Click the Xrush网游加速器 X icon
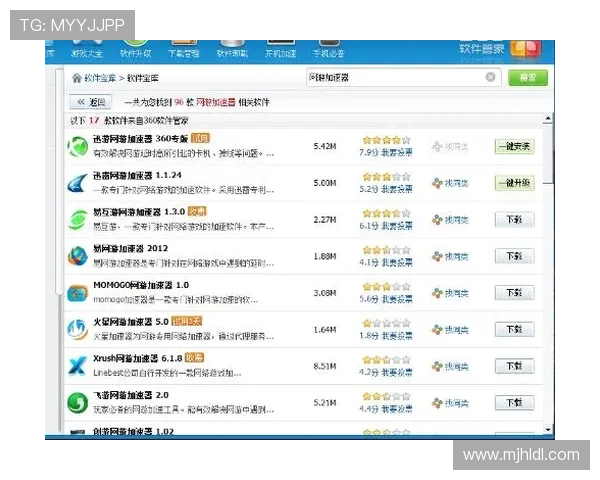The height and width of the screenshot is (480, 600). point(78,366)
